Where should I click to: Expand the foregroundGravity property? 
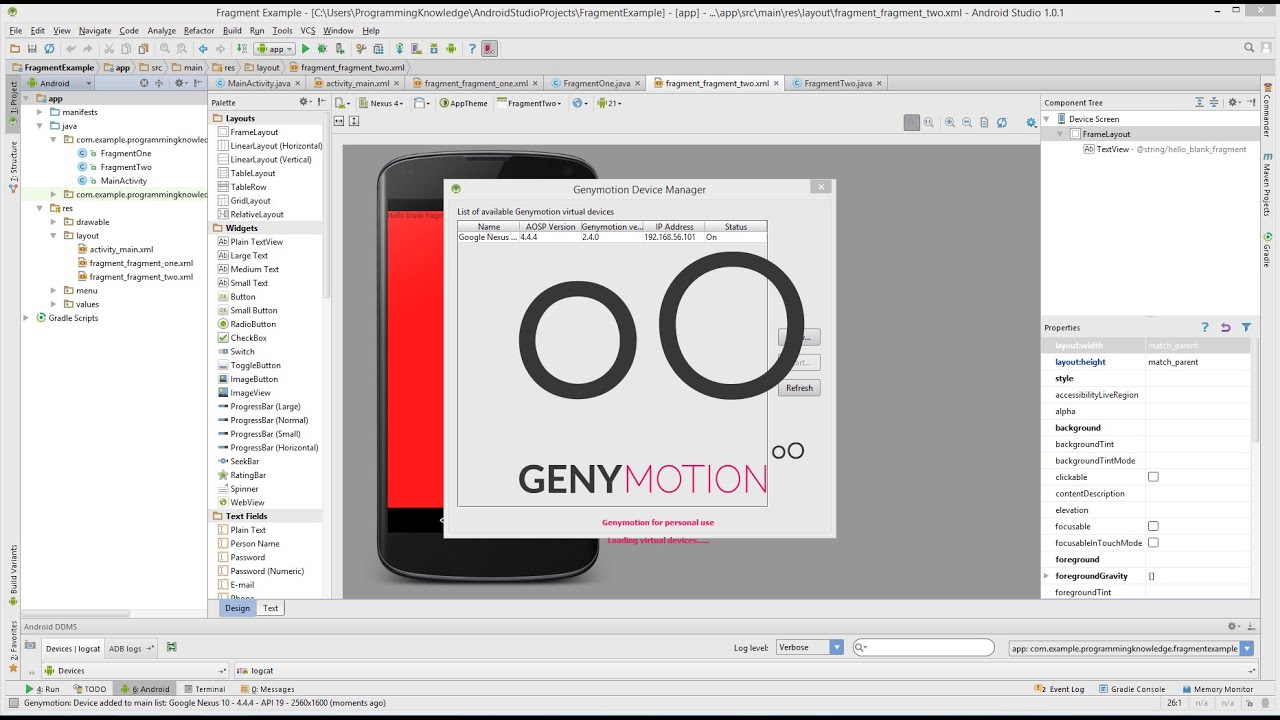point(1046,576)
